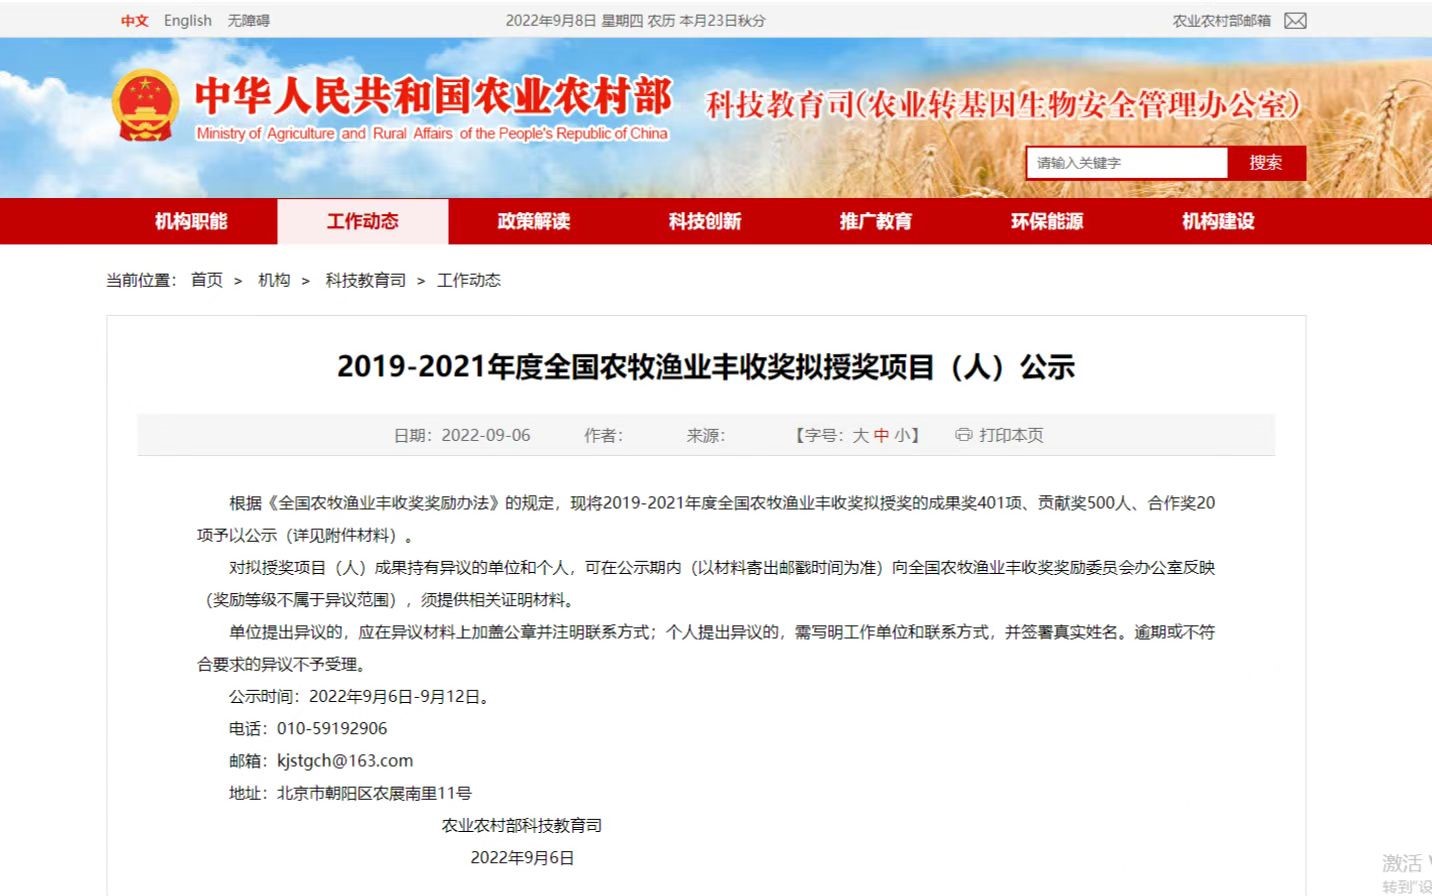The height and width of the screenshot is (896, 1432).
Task: Navigate to 环保能源 section
Action: [x=1047, y=221]
